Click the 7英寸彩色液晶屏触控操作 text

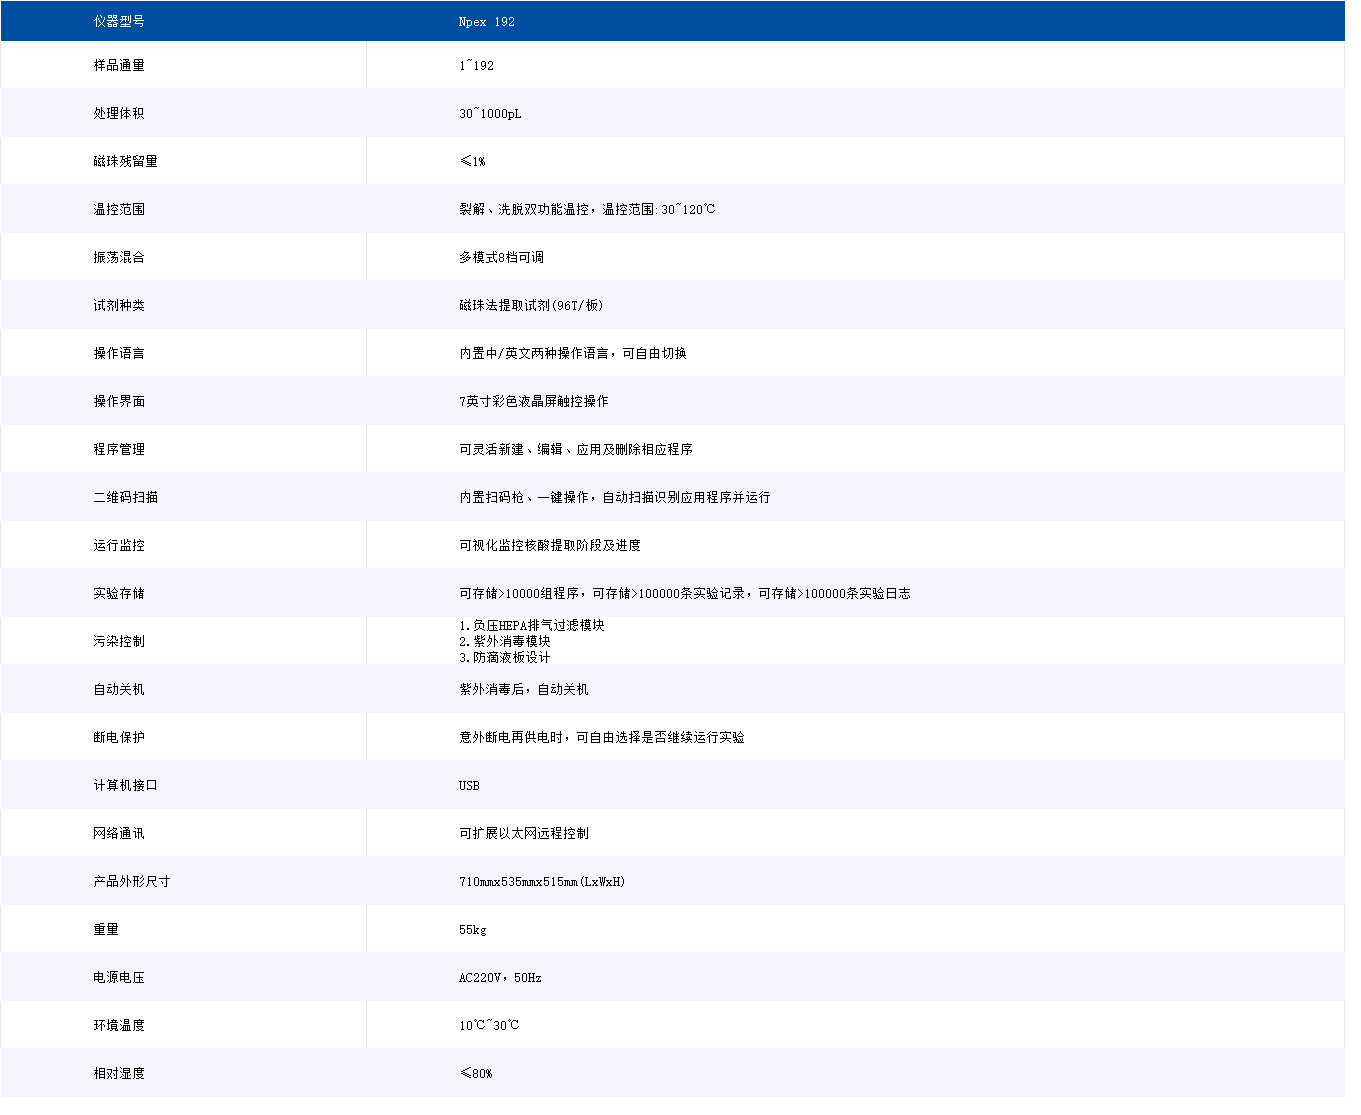533,401
